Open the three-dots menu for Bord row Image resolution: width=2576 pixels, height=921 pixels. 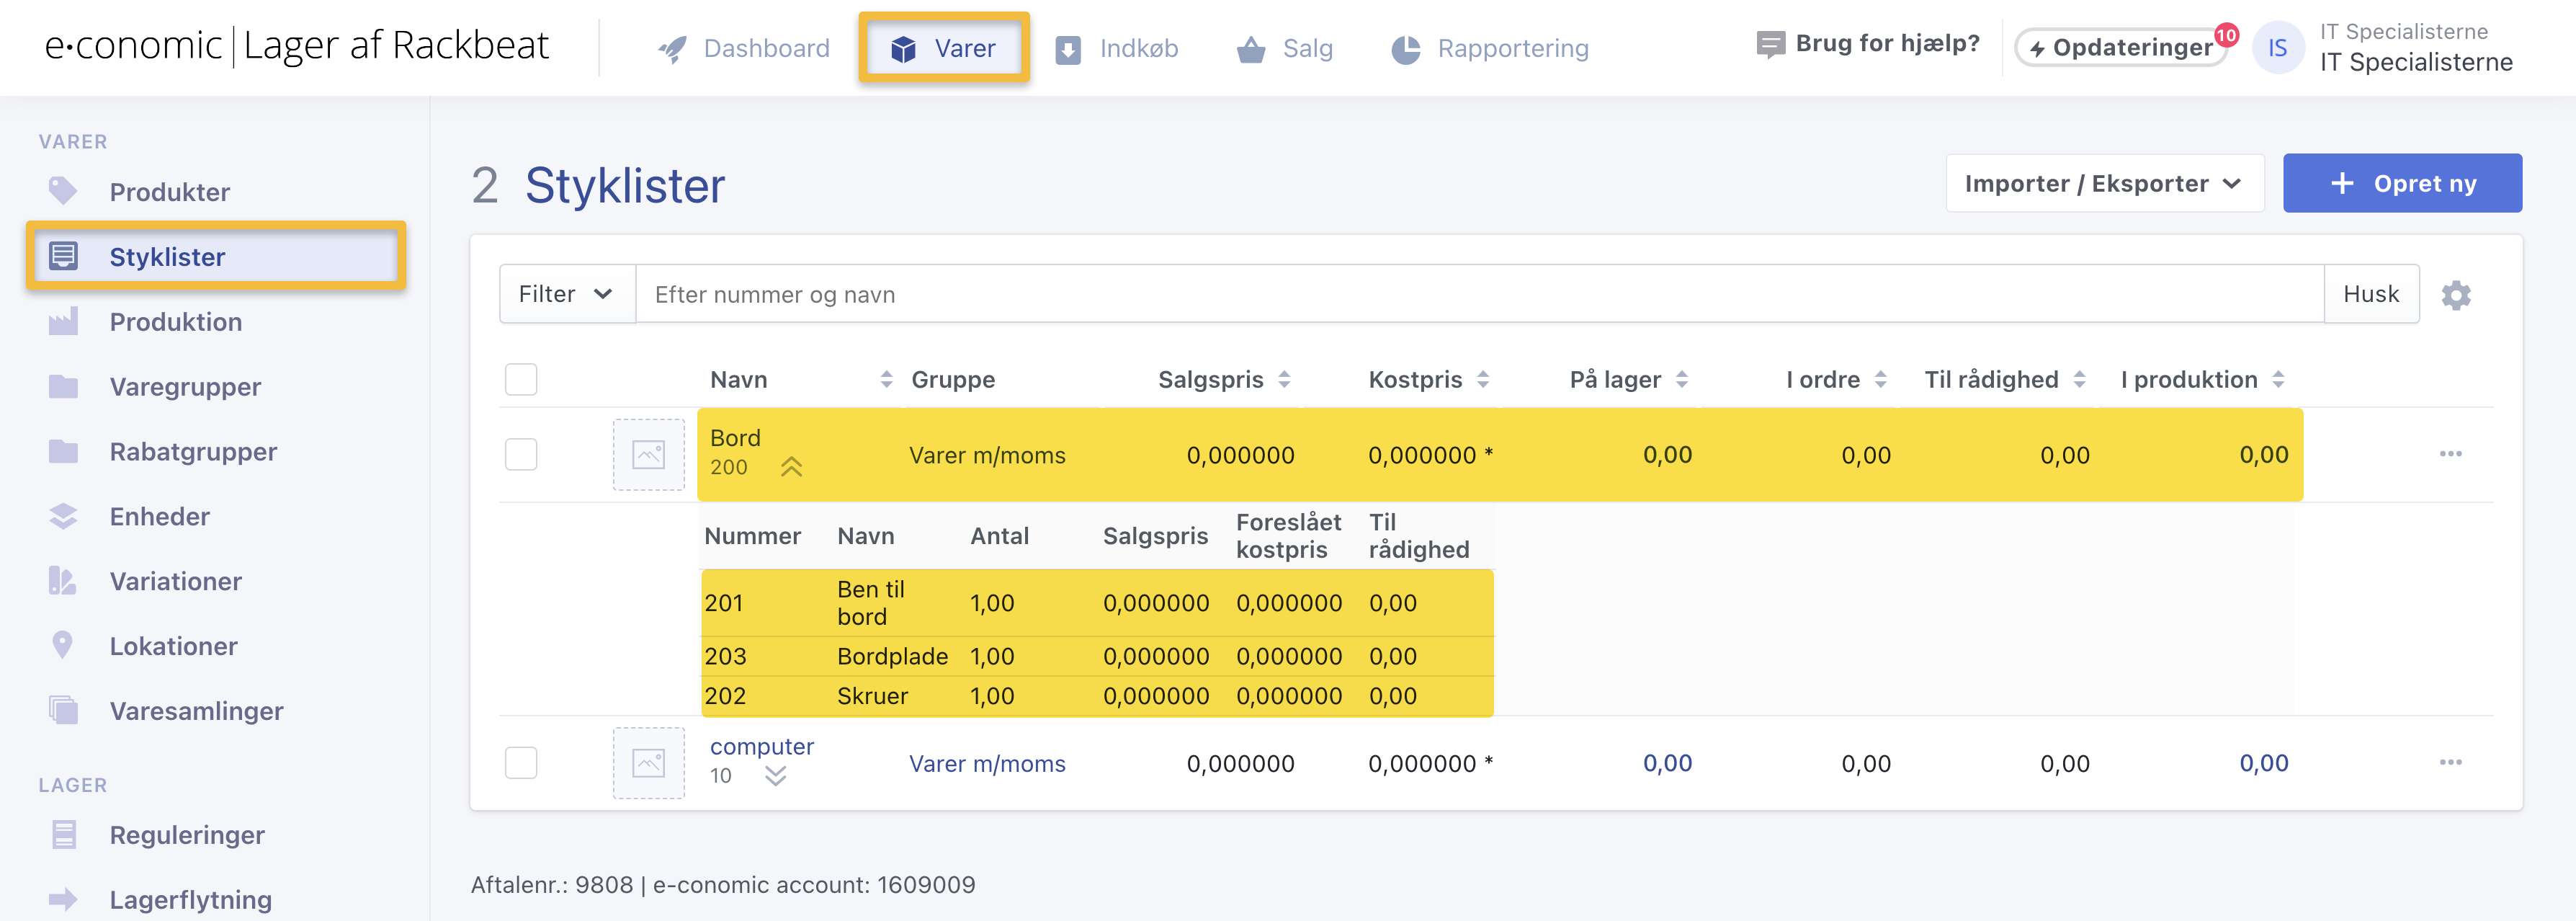coord(2450,454)
